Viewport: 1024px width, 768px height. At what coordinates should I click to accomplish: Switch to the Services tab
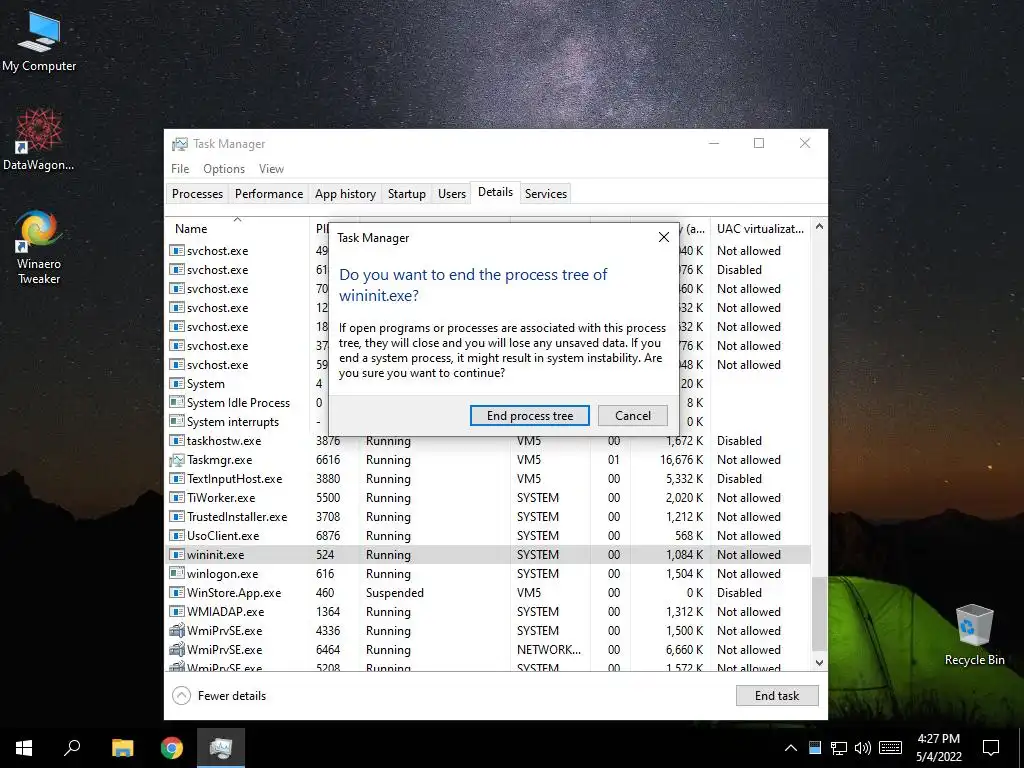546,194
